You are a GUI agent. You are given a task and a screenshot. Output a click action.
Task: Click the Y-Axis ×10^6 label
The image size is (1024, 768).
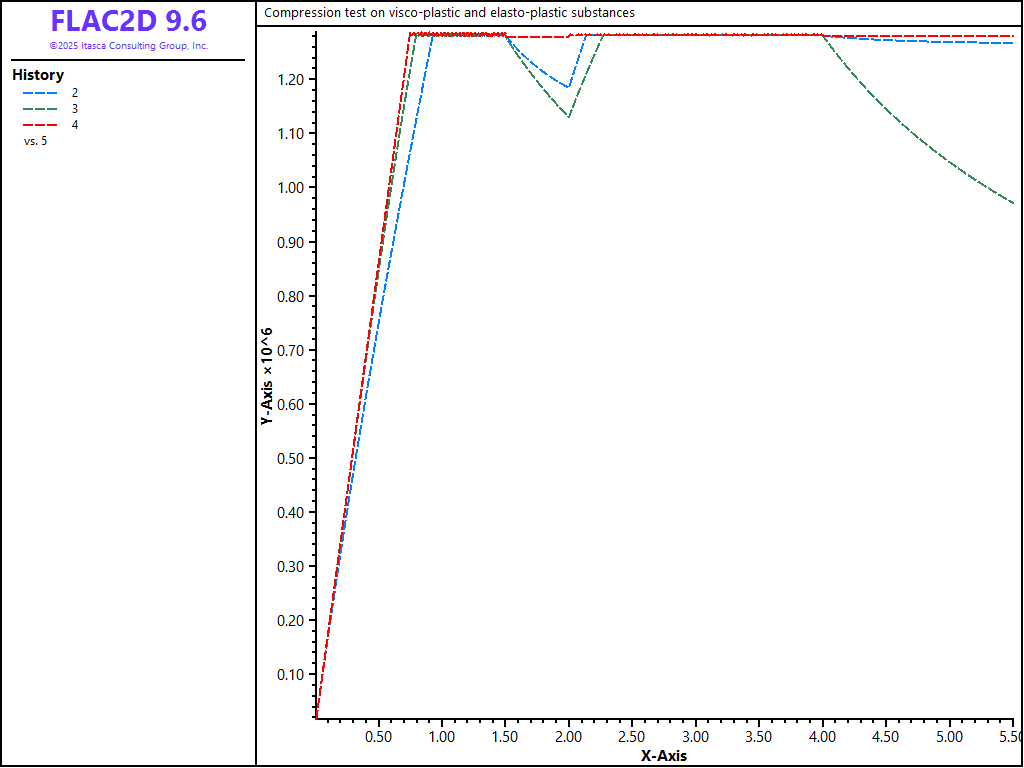(267, 376)
